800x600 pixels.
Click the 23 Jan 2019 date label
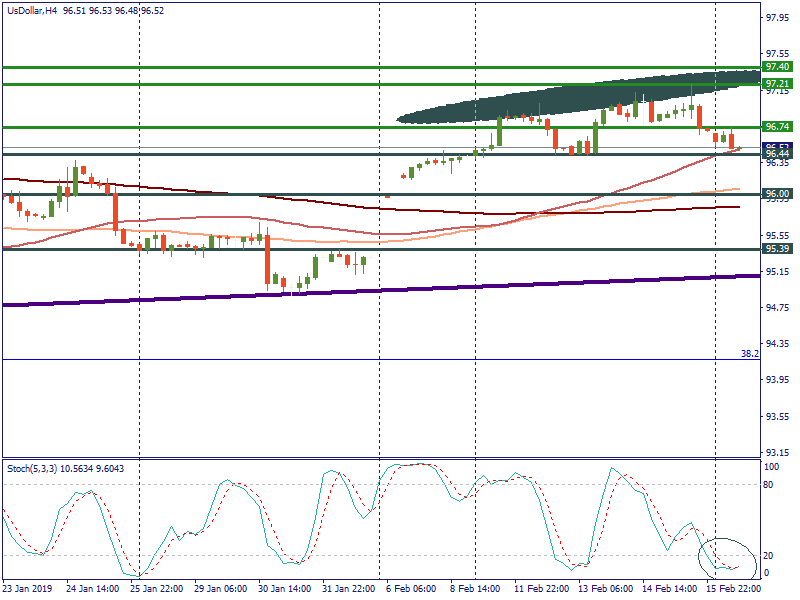pos(27,589)
